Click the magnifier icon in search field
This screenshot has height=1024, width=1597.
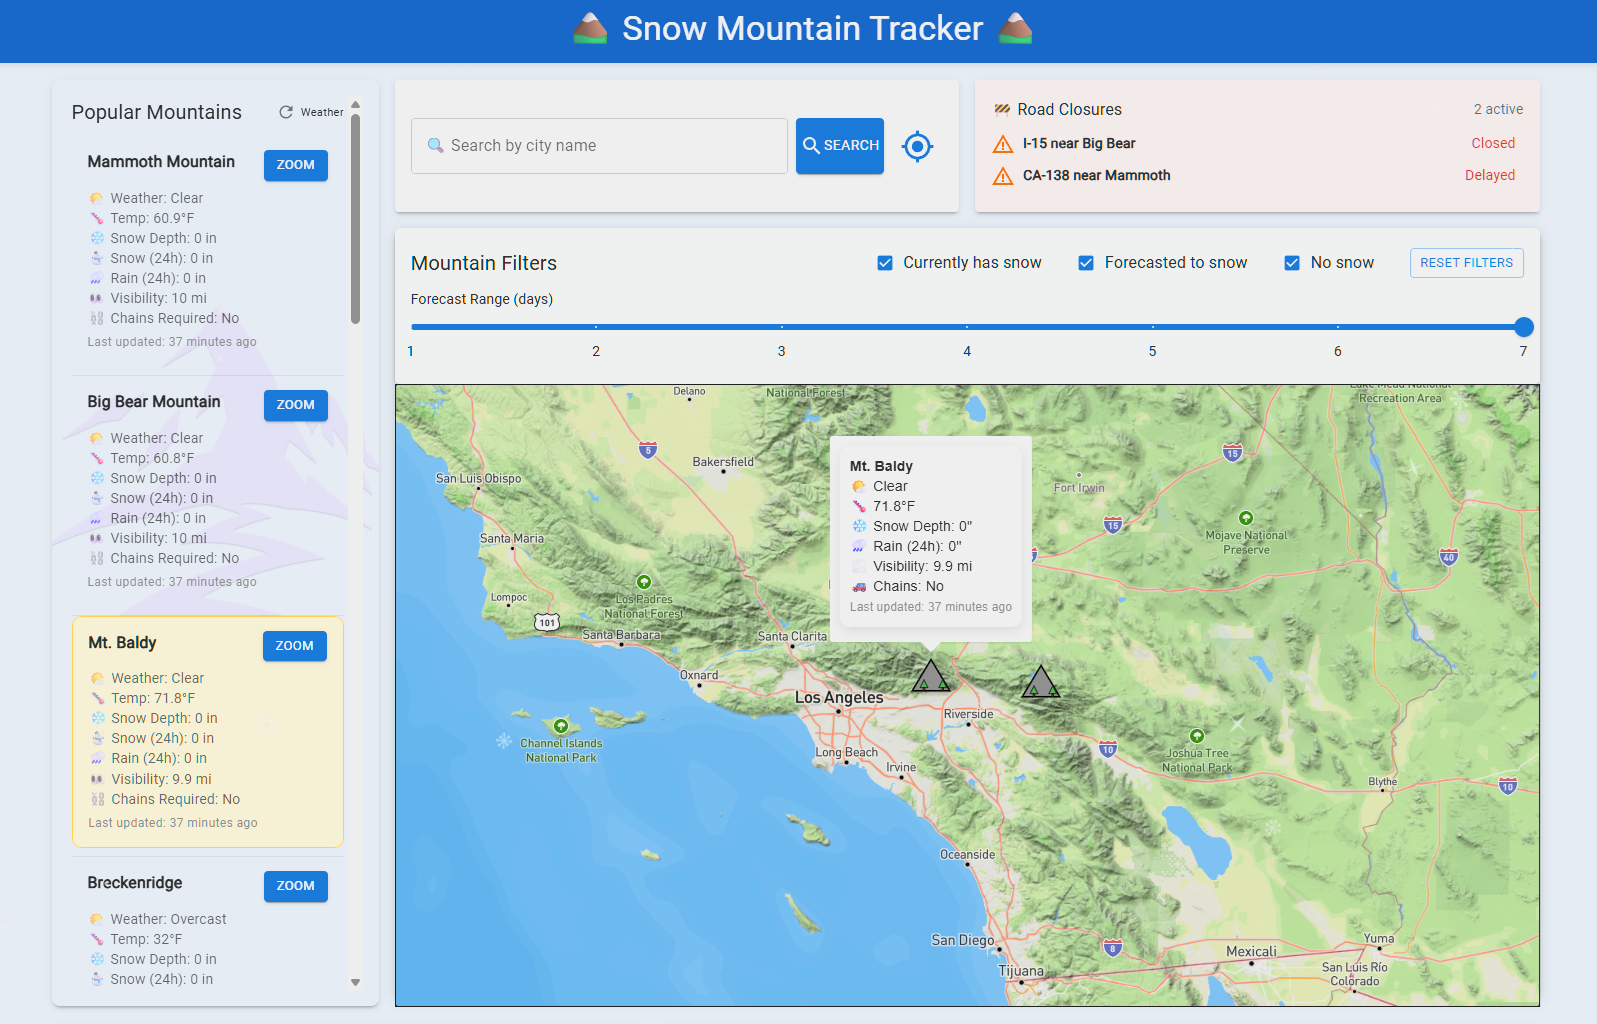click(435, 146)
